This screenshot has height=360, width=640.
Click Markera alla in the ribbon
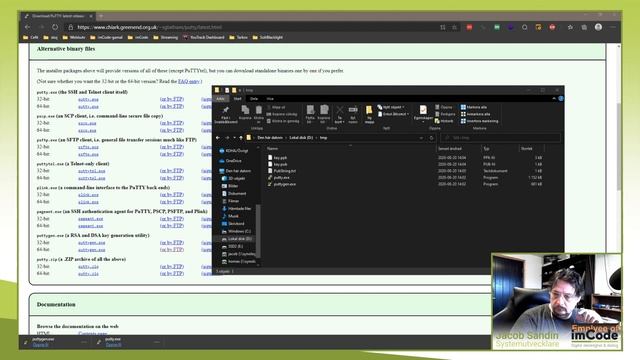[x=474, y=107]
